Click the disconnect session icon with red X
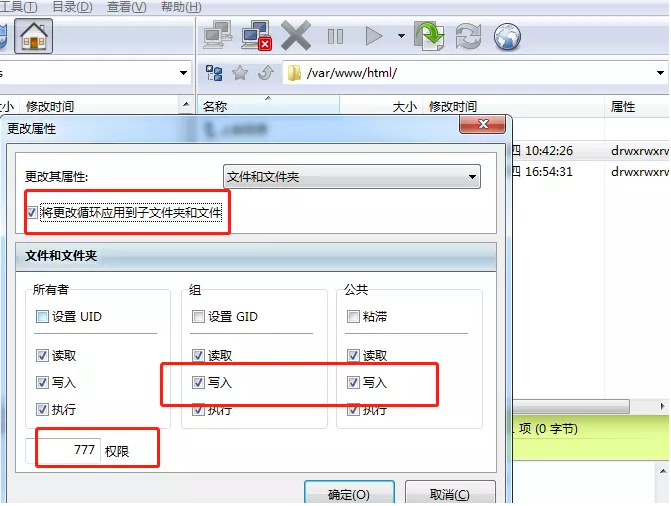 pyautogui.click(x=257, y=35)
